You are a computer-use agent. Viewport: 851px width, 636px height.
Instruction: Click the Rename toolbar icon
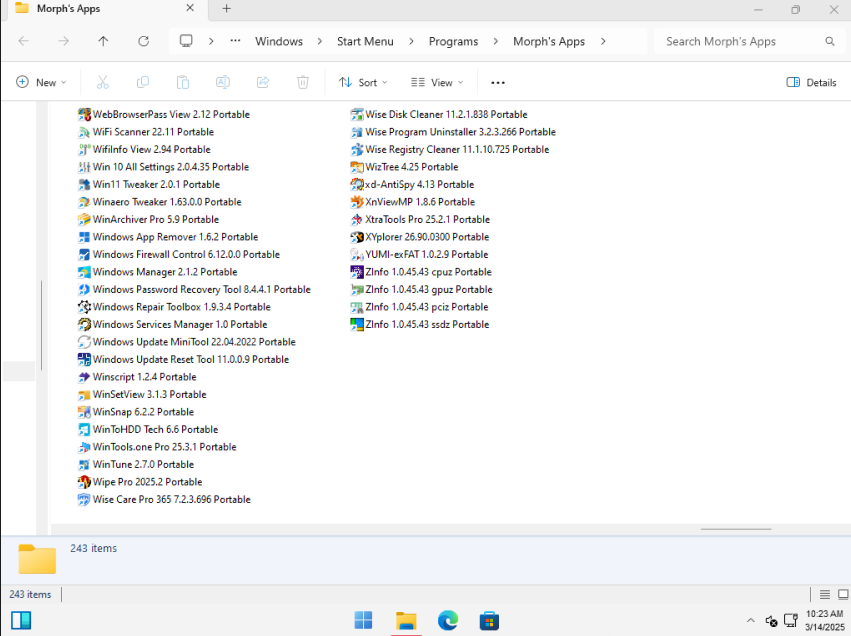[223, 82]
